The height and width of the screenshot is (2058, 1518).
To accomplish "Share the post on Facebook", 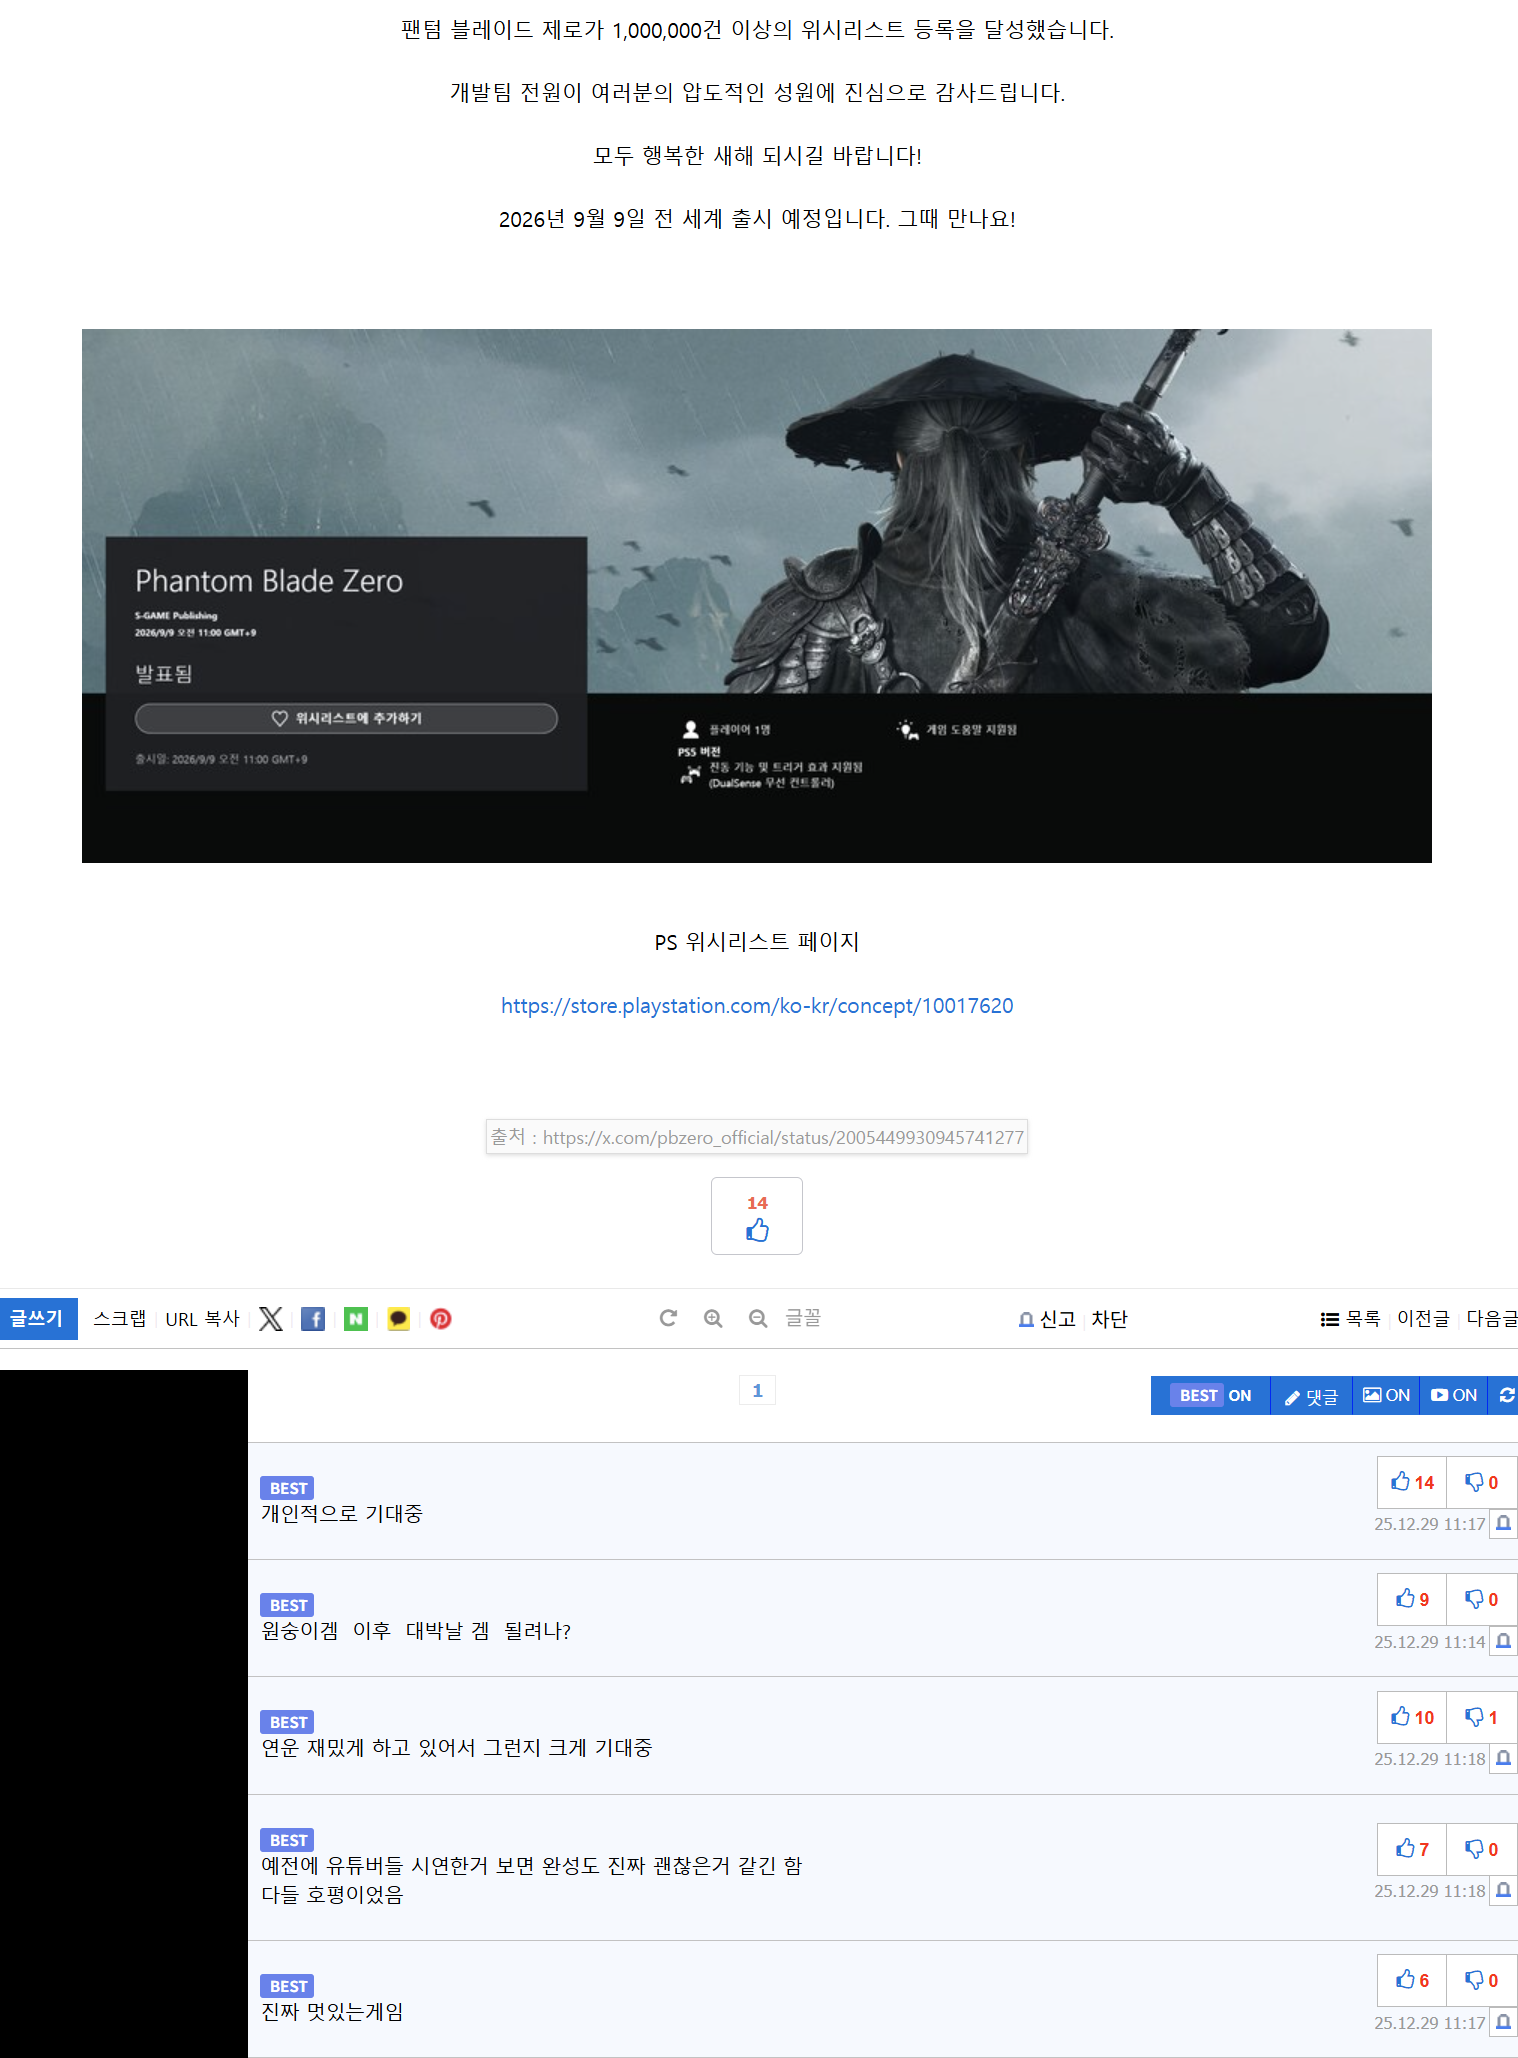I will coord(313,1319).
